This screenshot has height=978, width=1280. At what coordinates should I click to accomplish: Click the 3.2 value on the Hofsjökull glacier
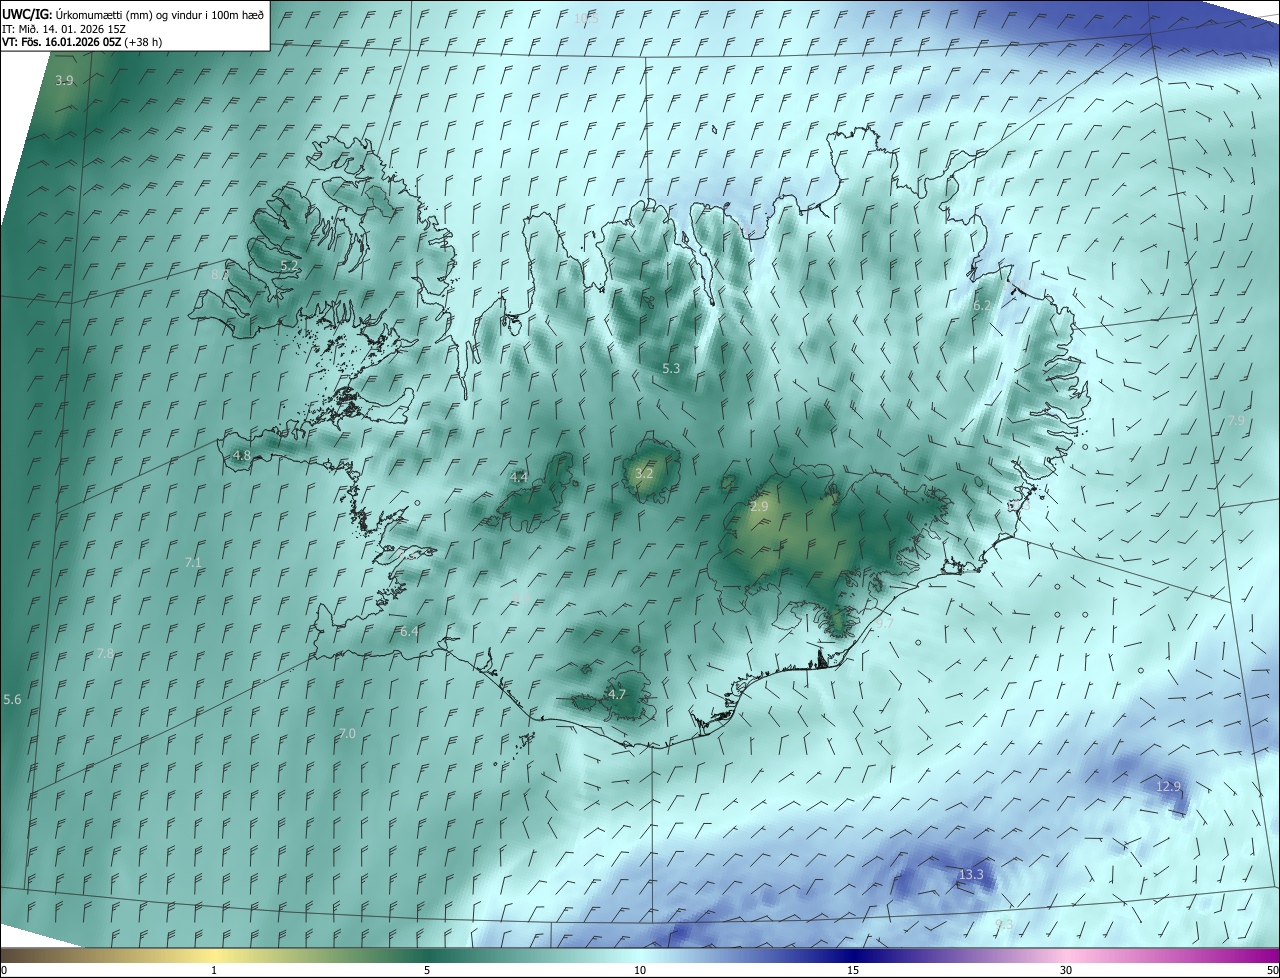pos(644,473)
